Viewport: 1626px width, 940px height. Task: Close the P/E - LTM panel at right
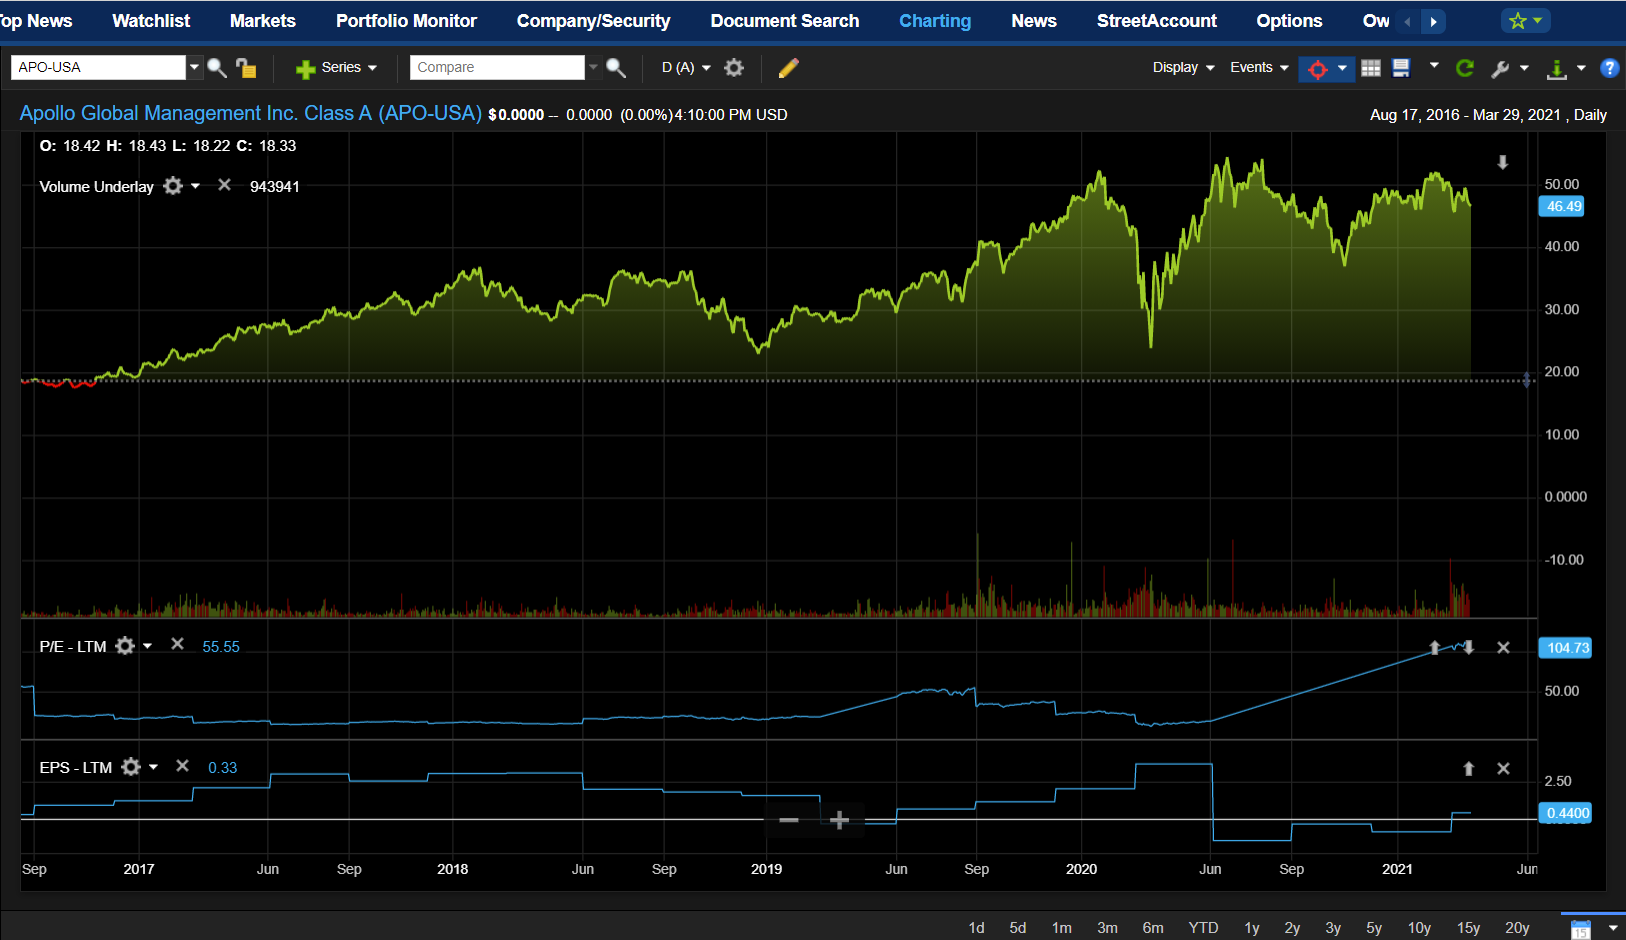tap(1503, 648)
